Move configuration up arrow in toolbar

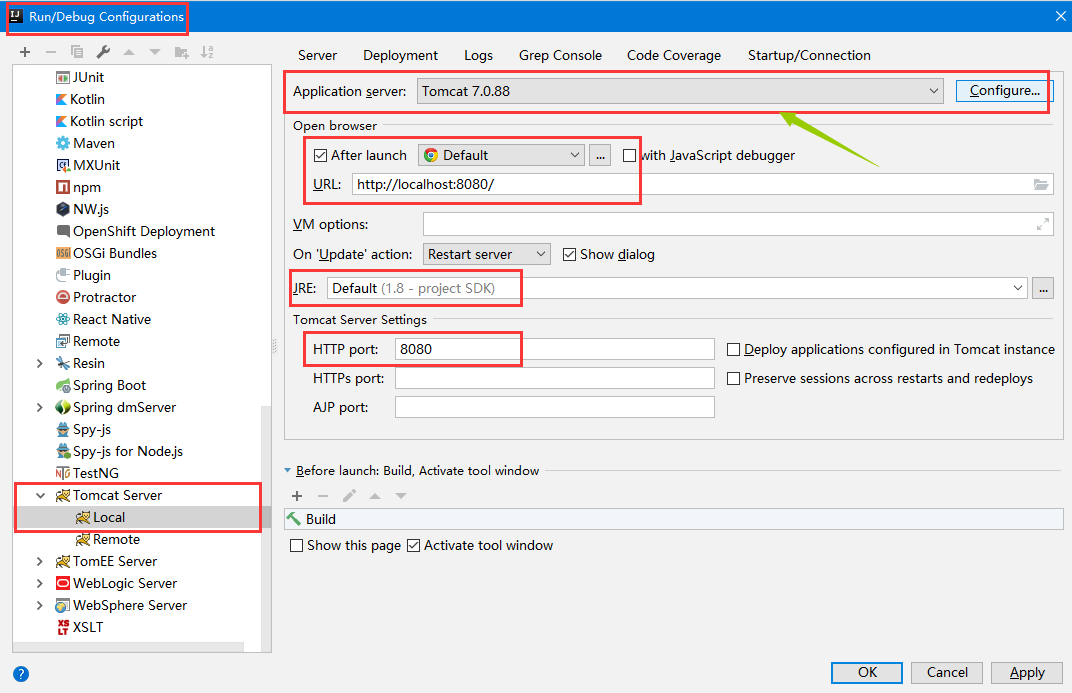[x=129, y=52]
